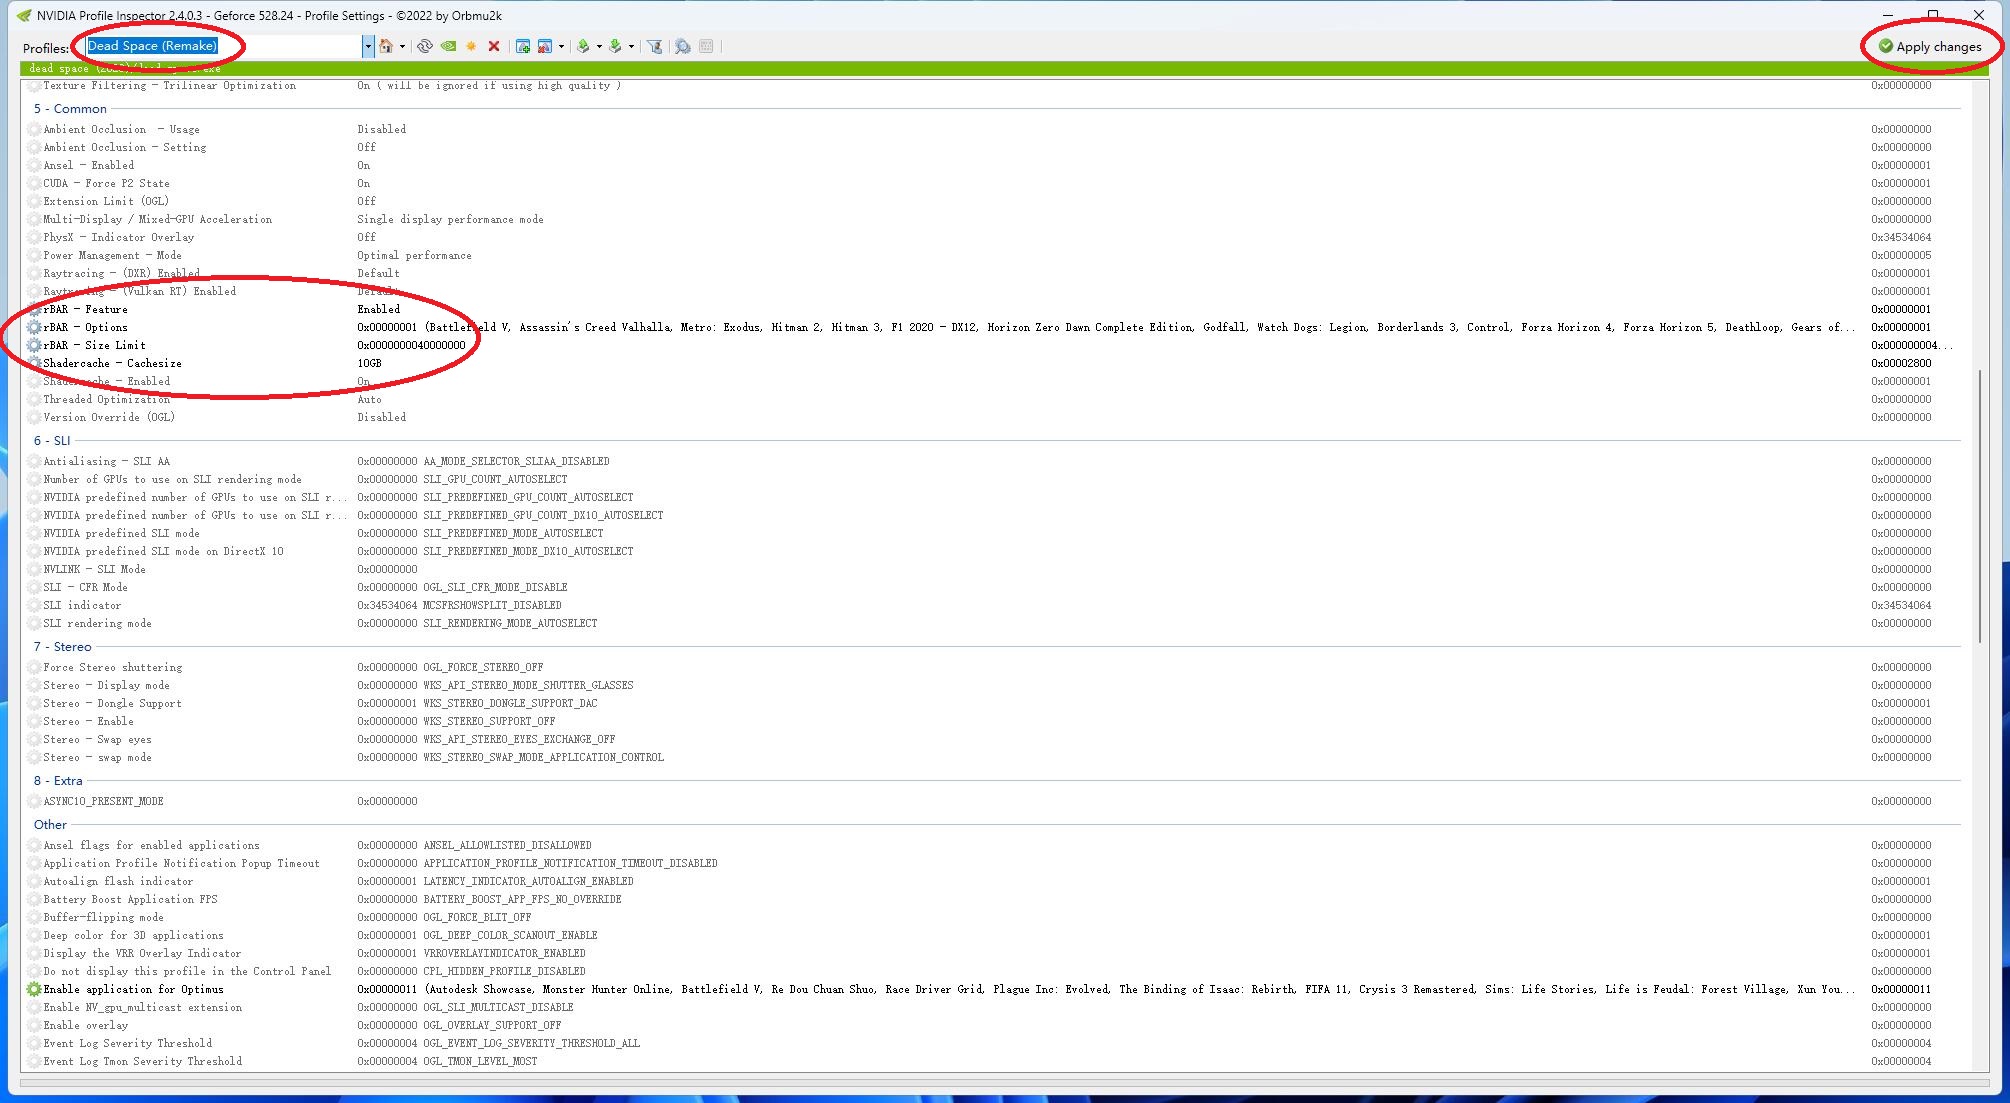This screenshot has width=2010, height=1103.
Task: Collapse the "6 - SLI" section header
Action: (x=52, y=441)
